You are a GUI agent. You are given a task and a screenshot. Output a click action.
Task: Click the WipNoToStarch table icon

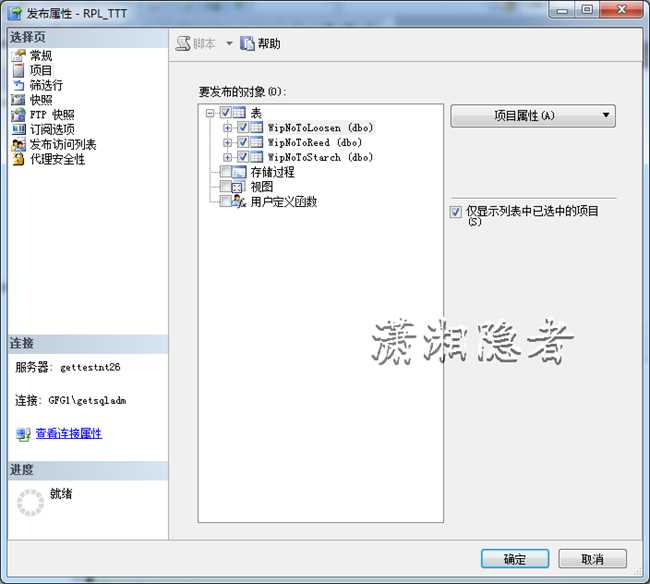coord(256,157)
